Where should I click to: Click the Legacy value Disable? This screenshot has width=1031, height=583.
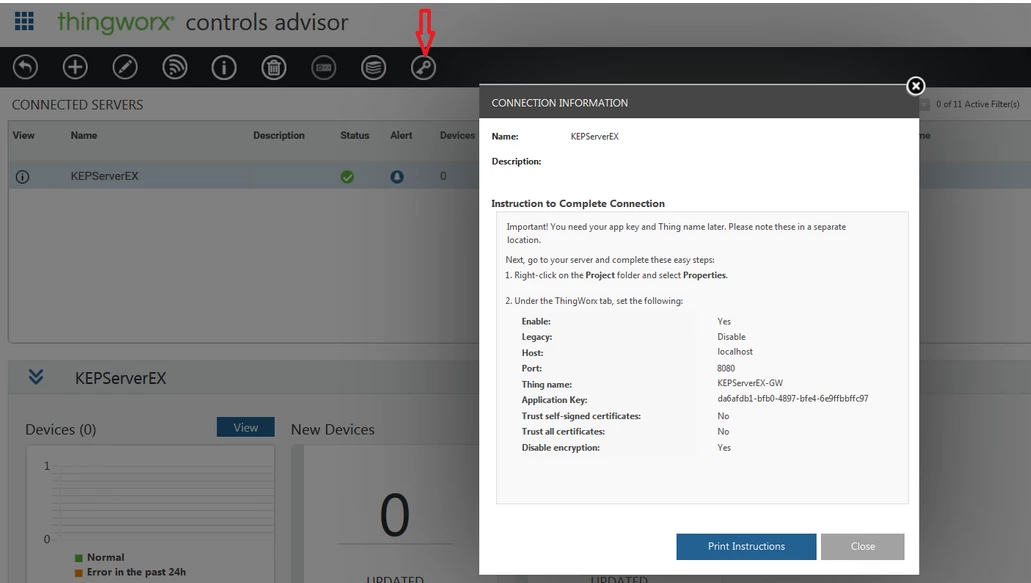[x=731, y=337]
